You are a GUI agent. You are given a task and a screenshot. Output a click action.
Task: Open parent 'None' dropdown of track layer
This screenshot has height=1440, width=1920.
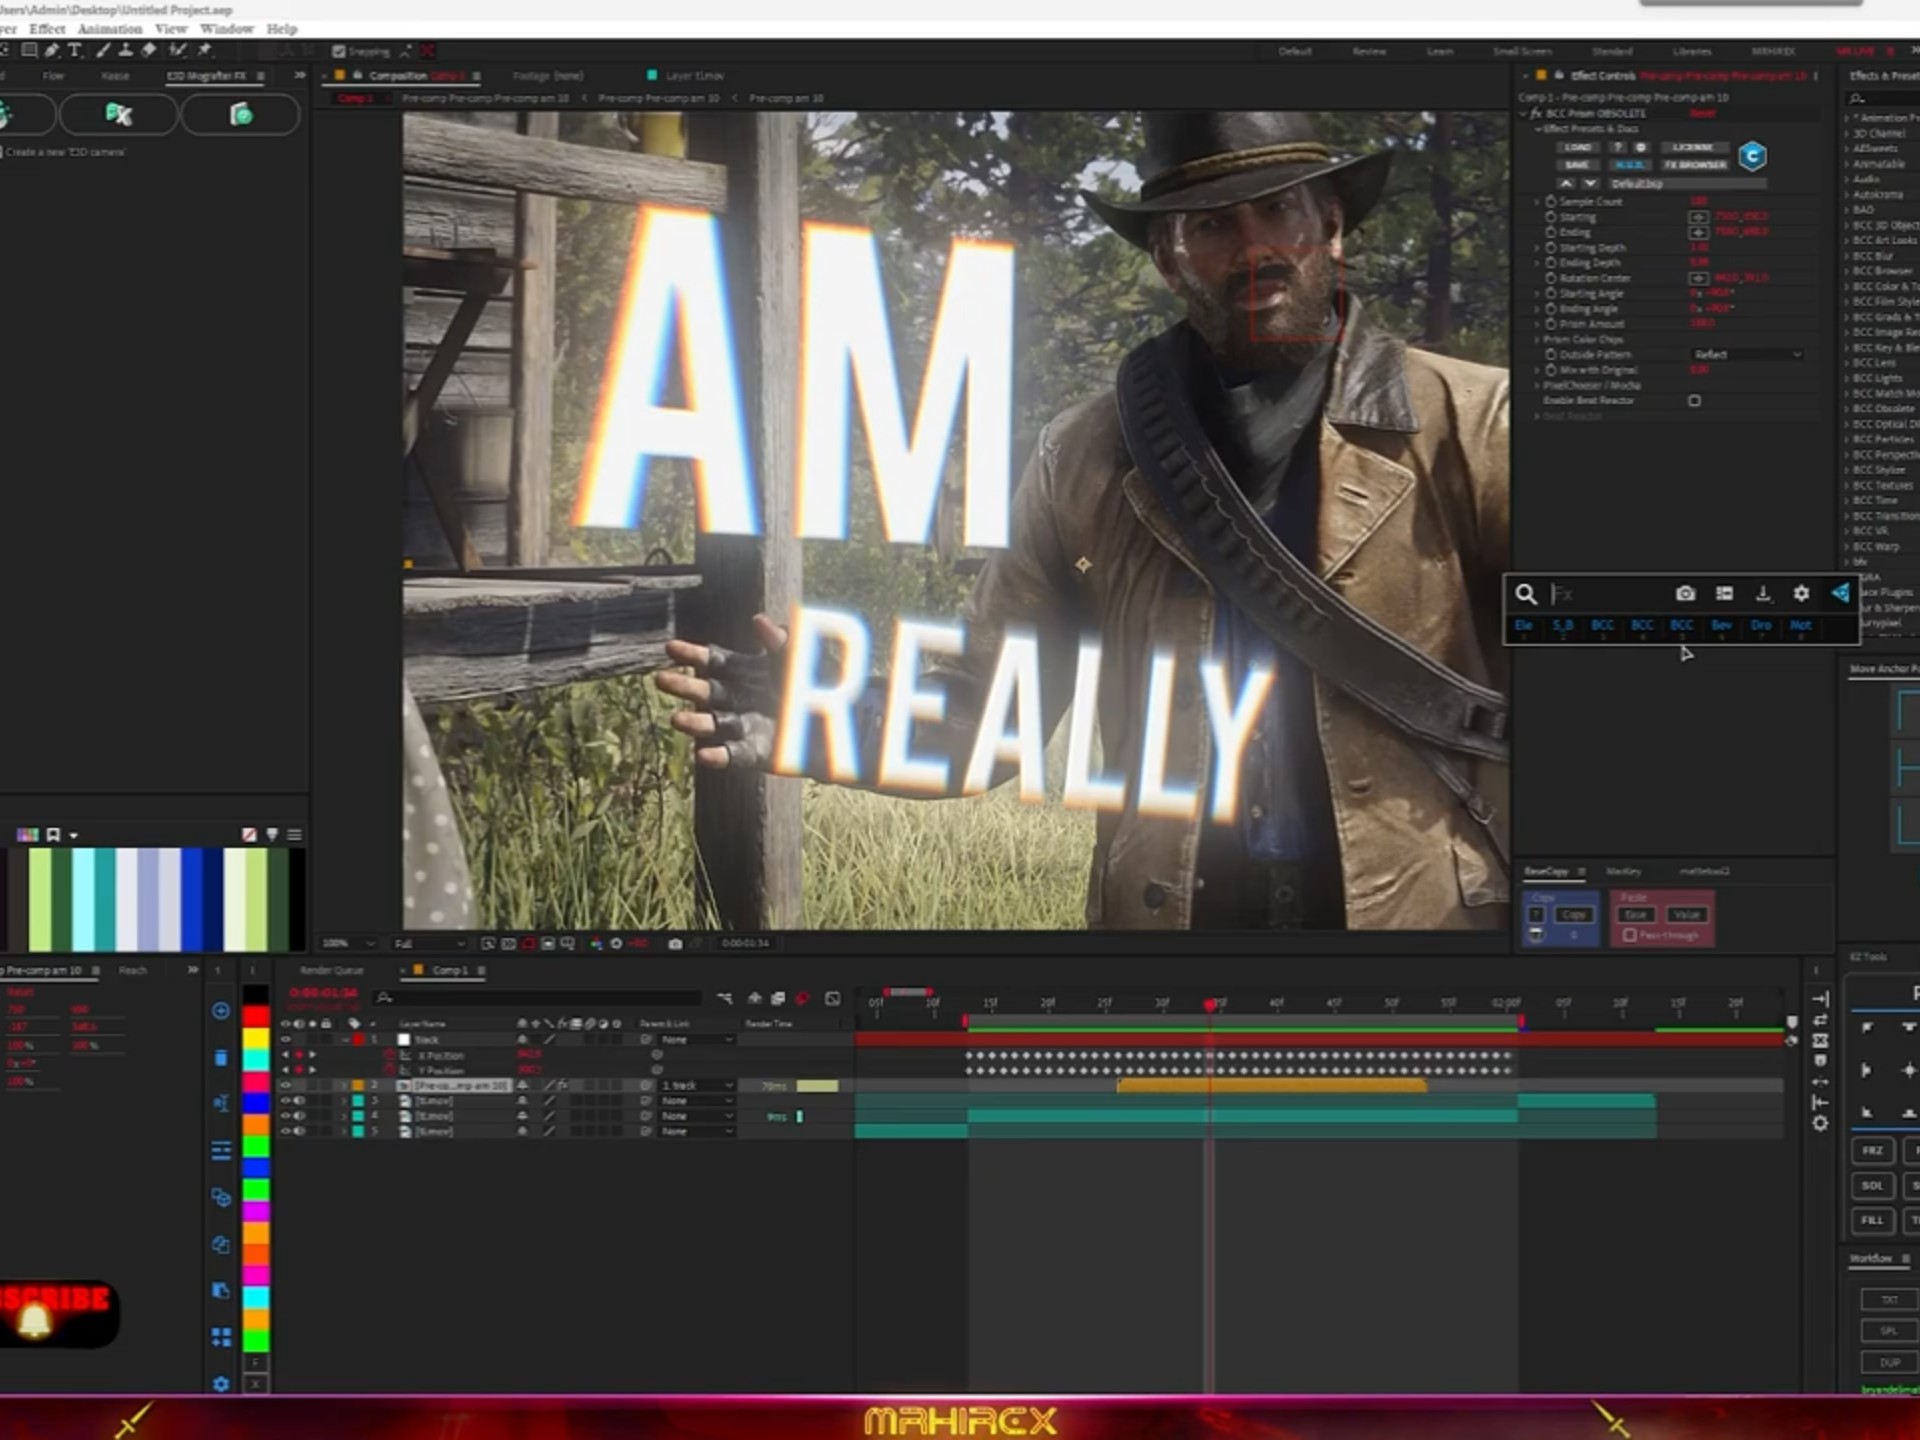pyautogui.click(x=696, y=1040)
